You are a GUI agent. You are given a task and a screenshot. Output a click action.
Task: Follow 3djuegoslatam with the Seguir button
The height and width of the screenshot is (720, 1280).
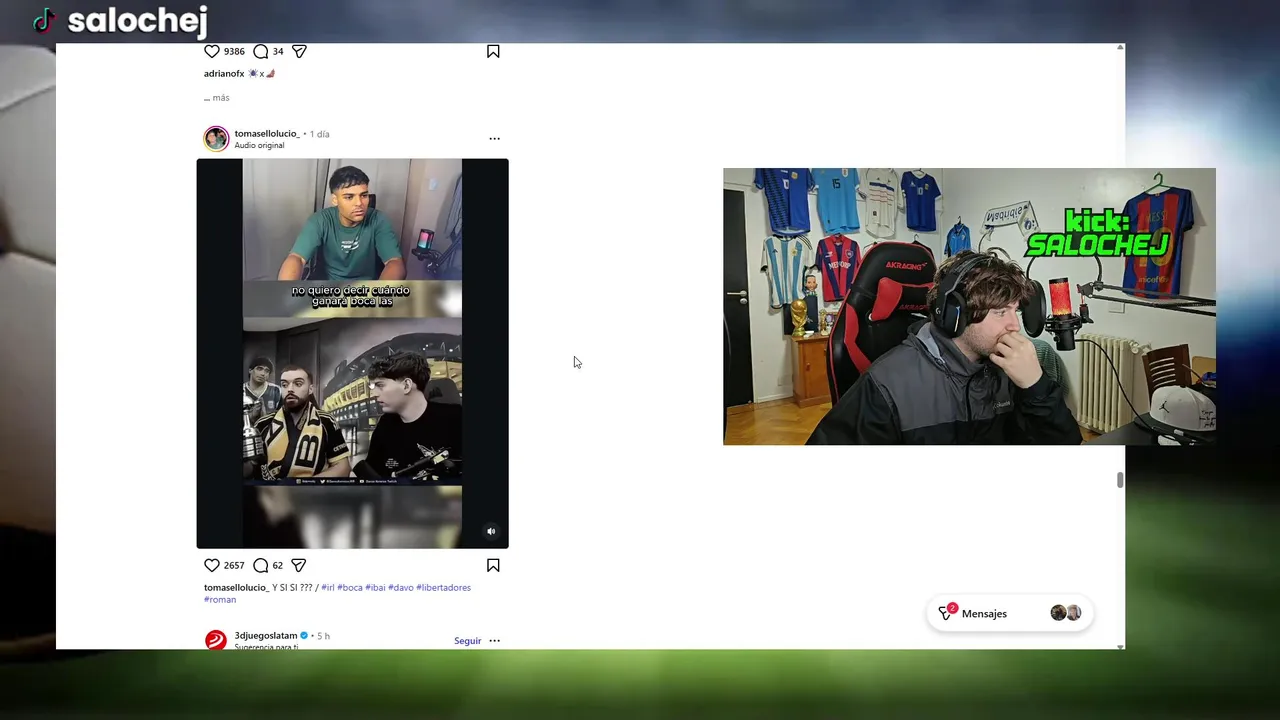click(467, 641)
